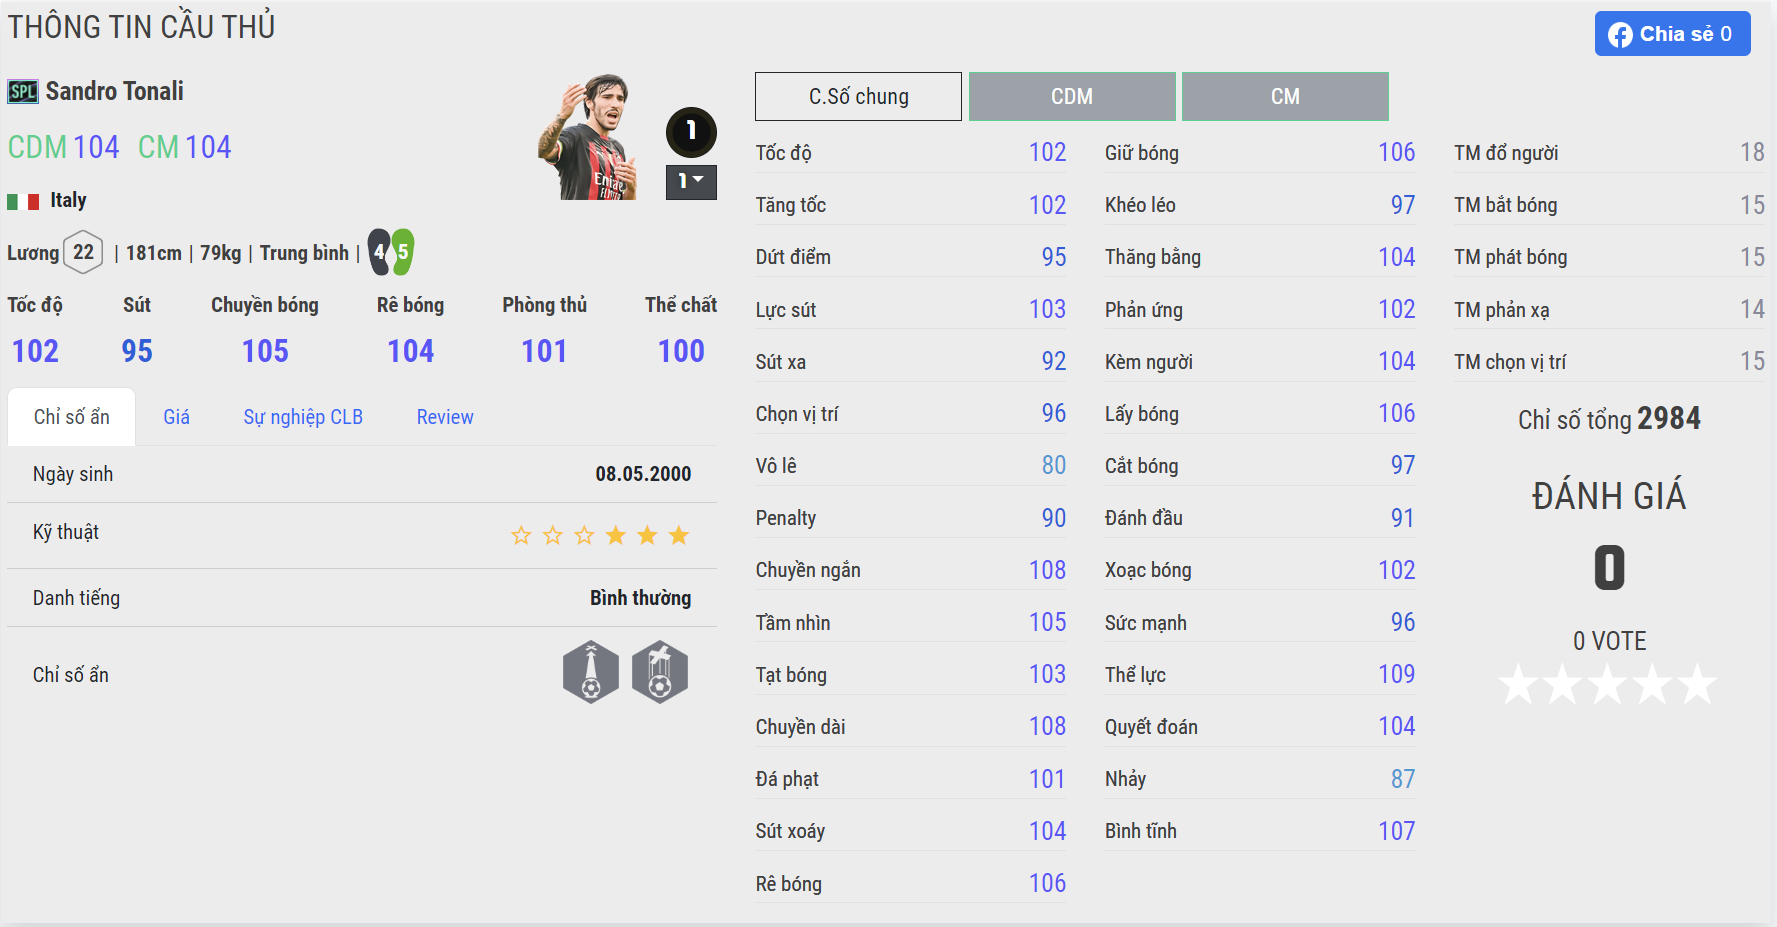The height and width of the screenshot is (927, 1777).
Task: Click the second hidden trait hexagon icon
Action: pyautogui.click(x=660, y=672)
